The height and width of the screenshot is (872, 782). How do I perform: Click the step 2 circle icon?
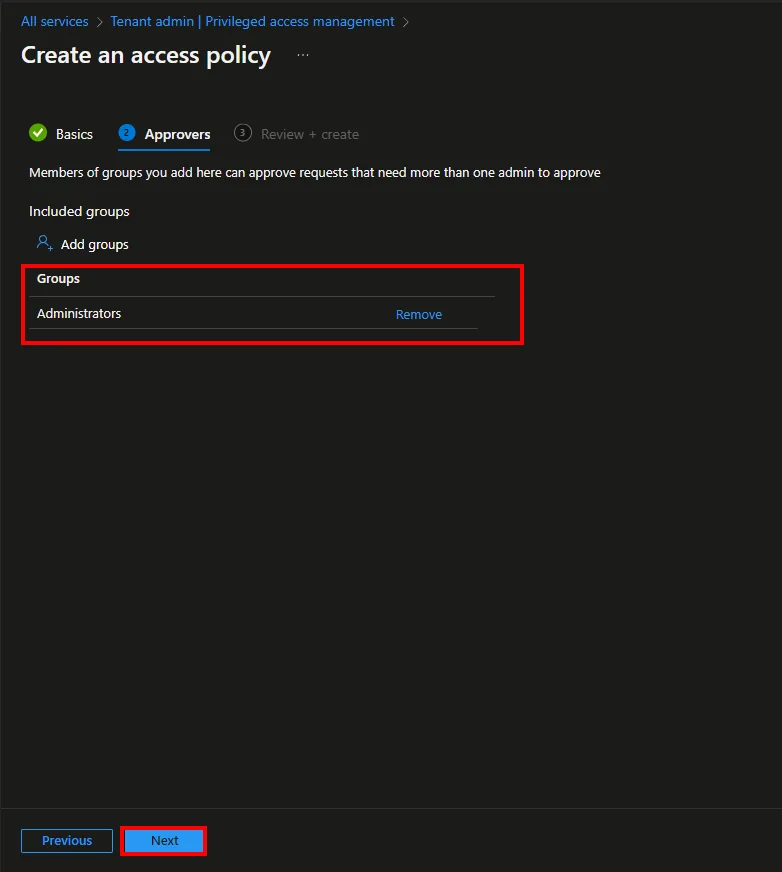[x=127, y=133]
